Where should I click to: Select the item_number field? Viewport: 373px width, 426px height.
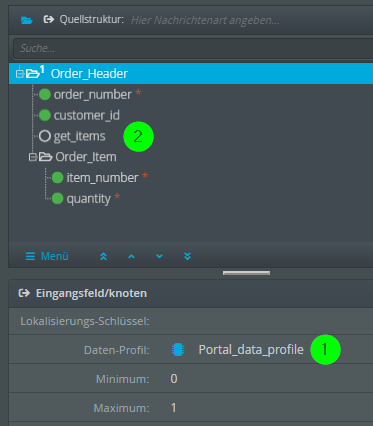102,178
